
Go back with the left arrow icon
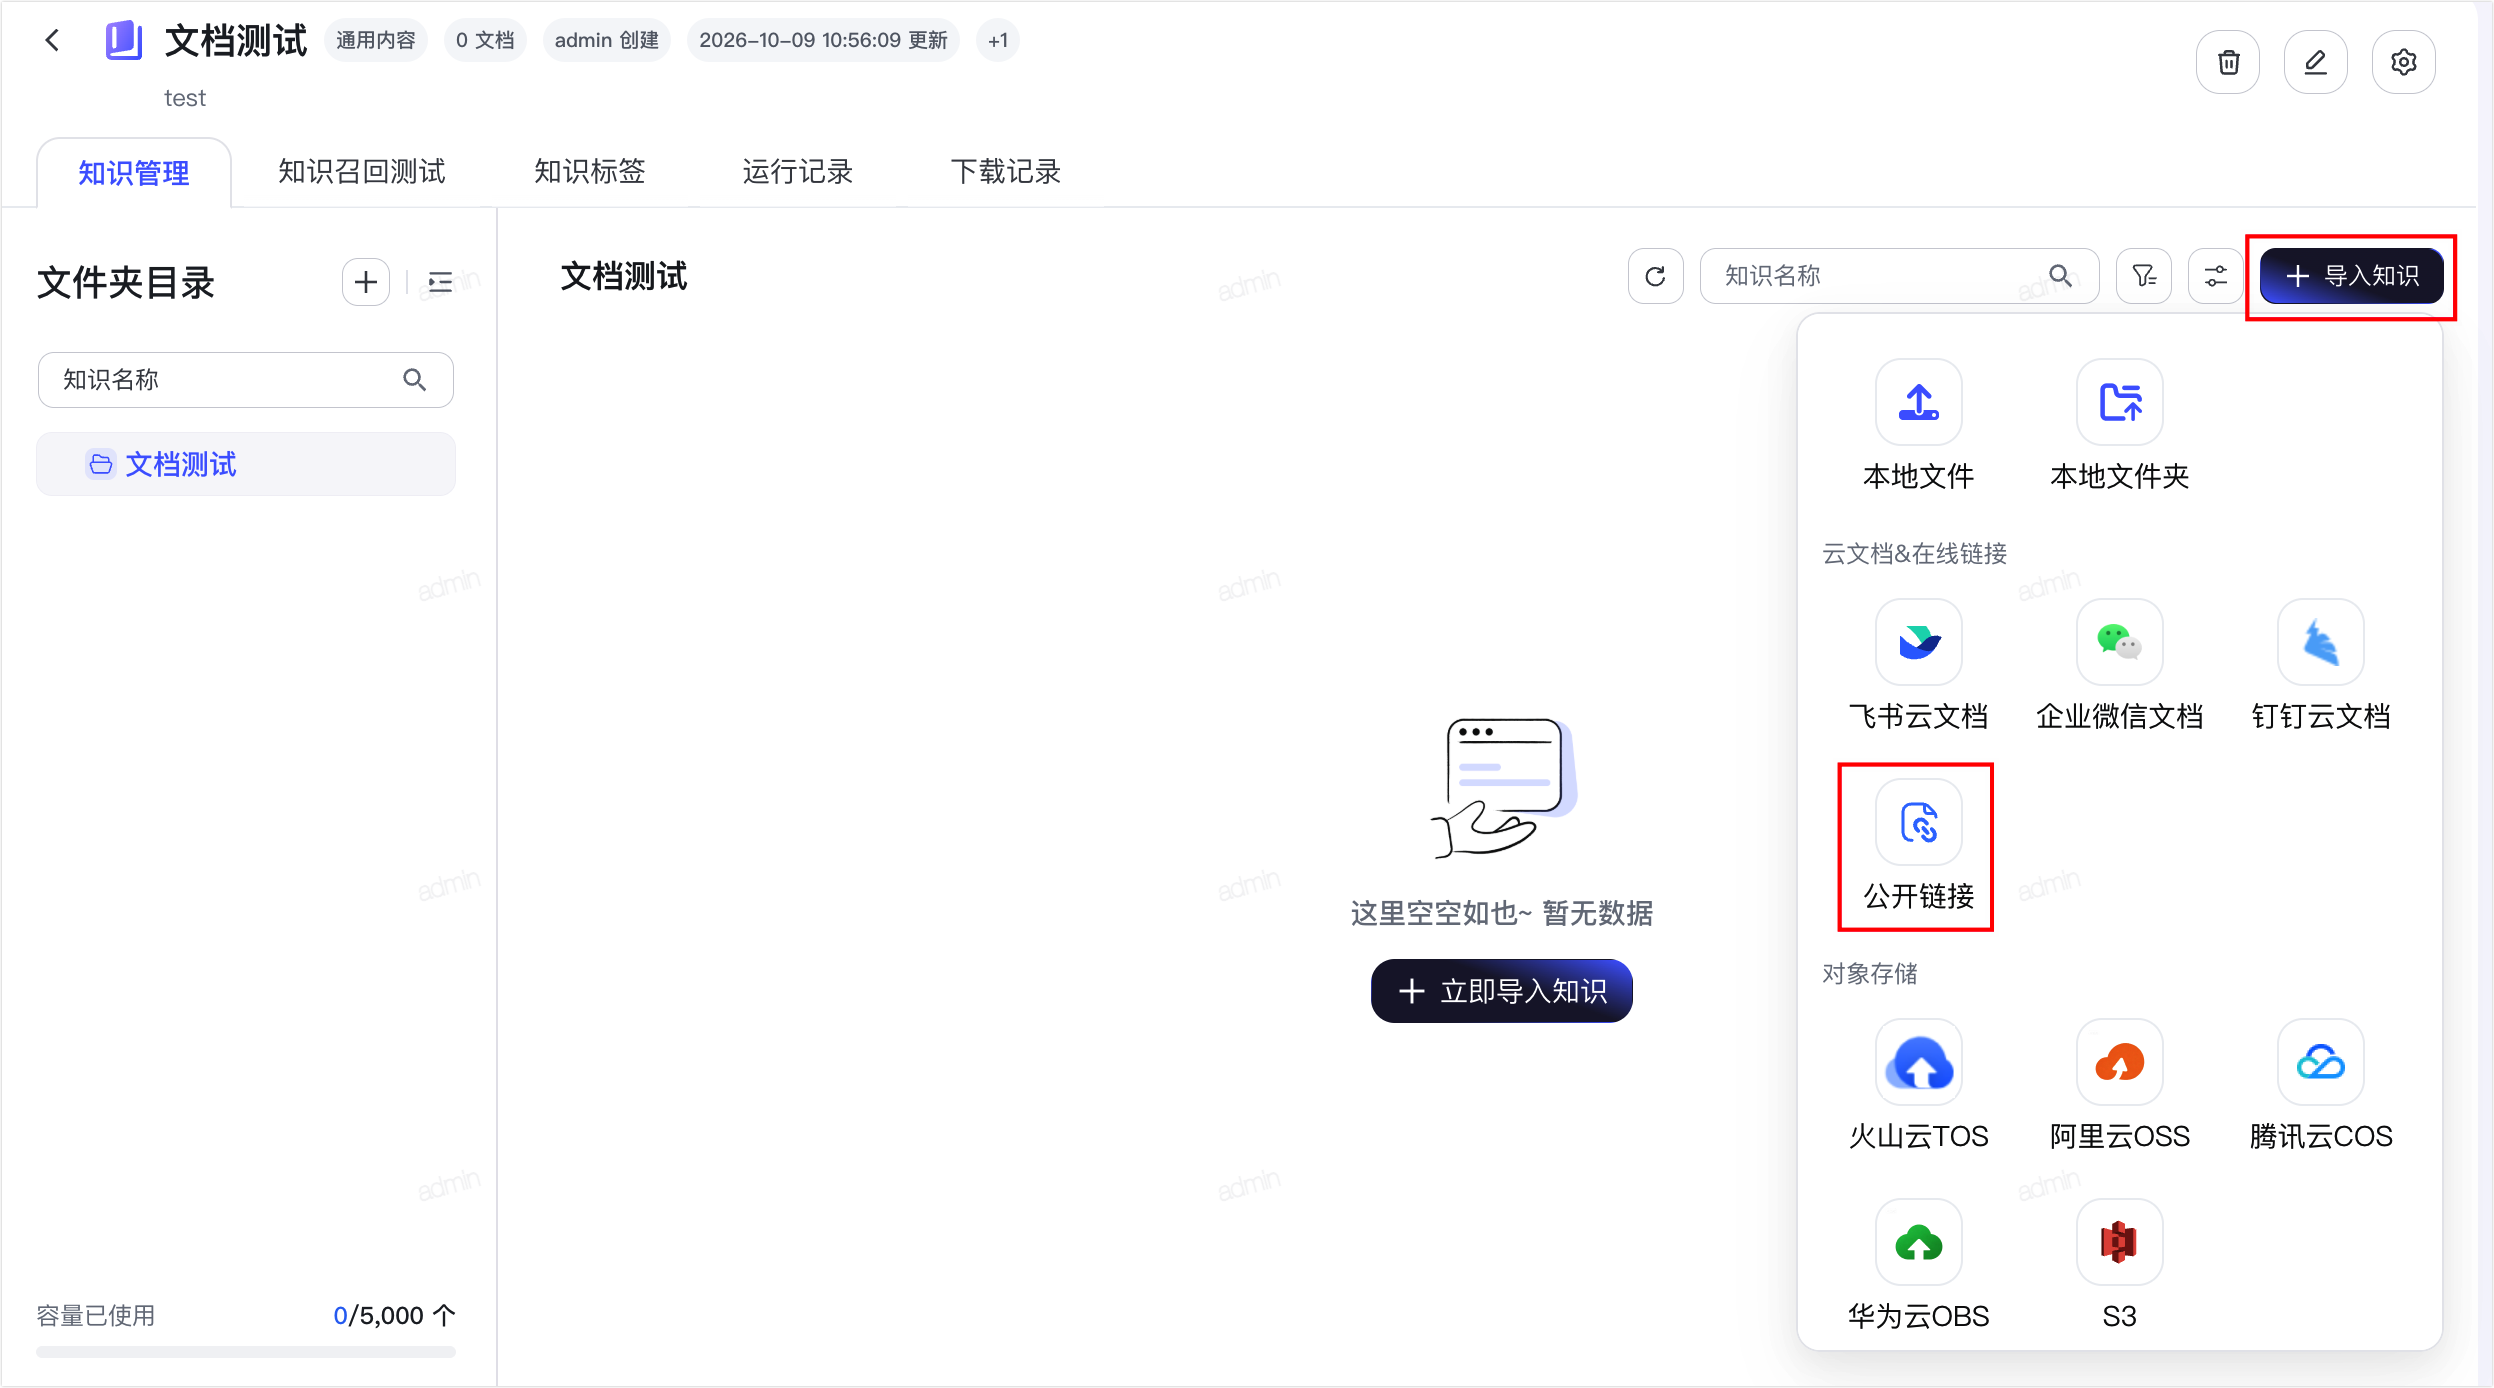[53, 40]
